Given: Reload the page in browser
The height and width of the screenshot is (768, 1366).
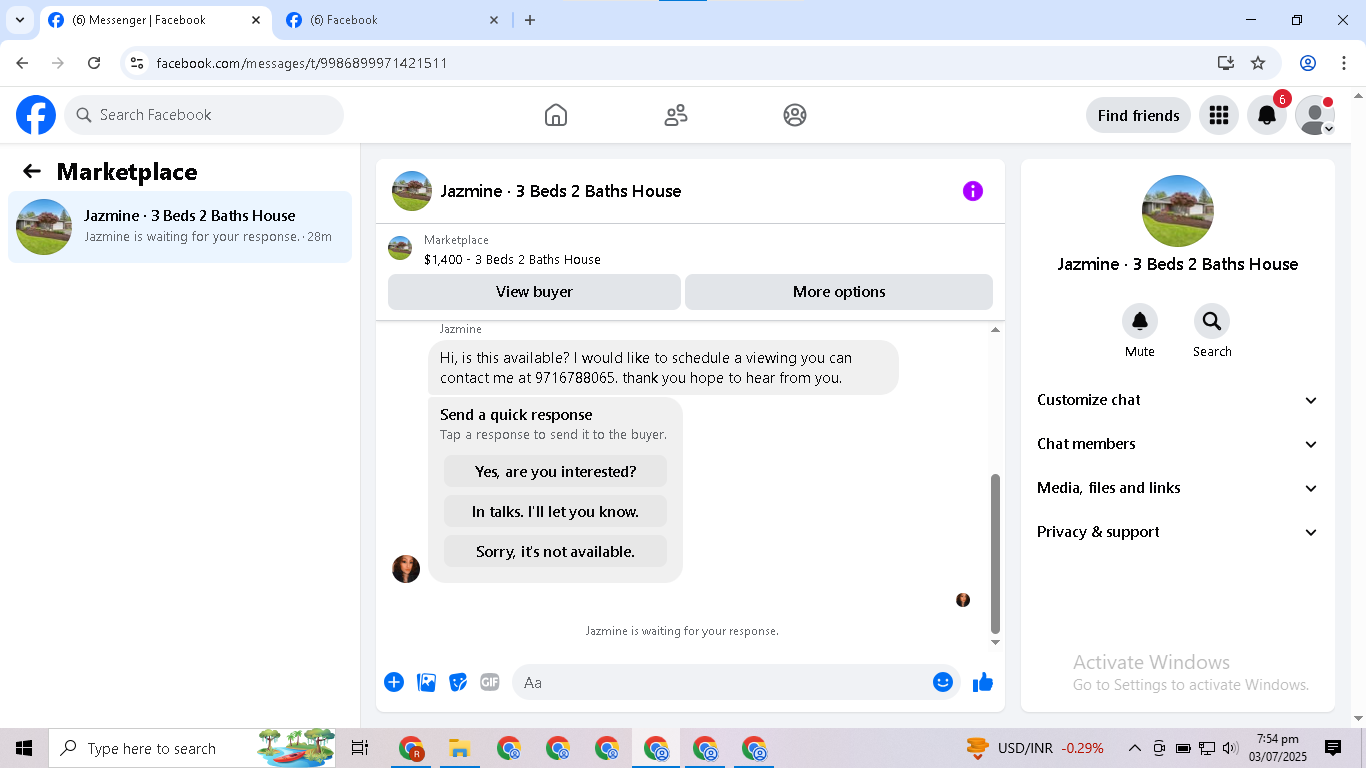Looking at the screenshot, I should (94, 63).
